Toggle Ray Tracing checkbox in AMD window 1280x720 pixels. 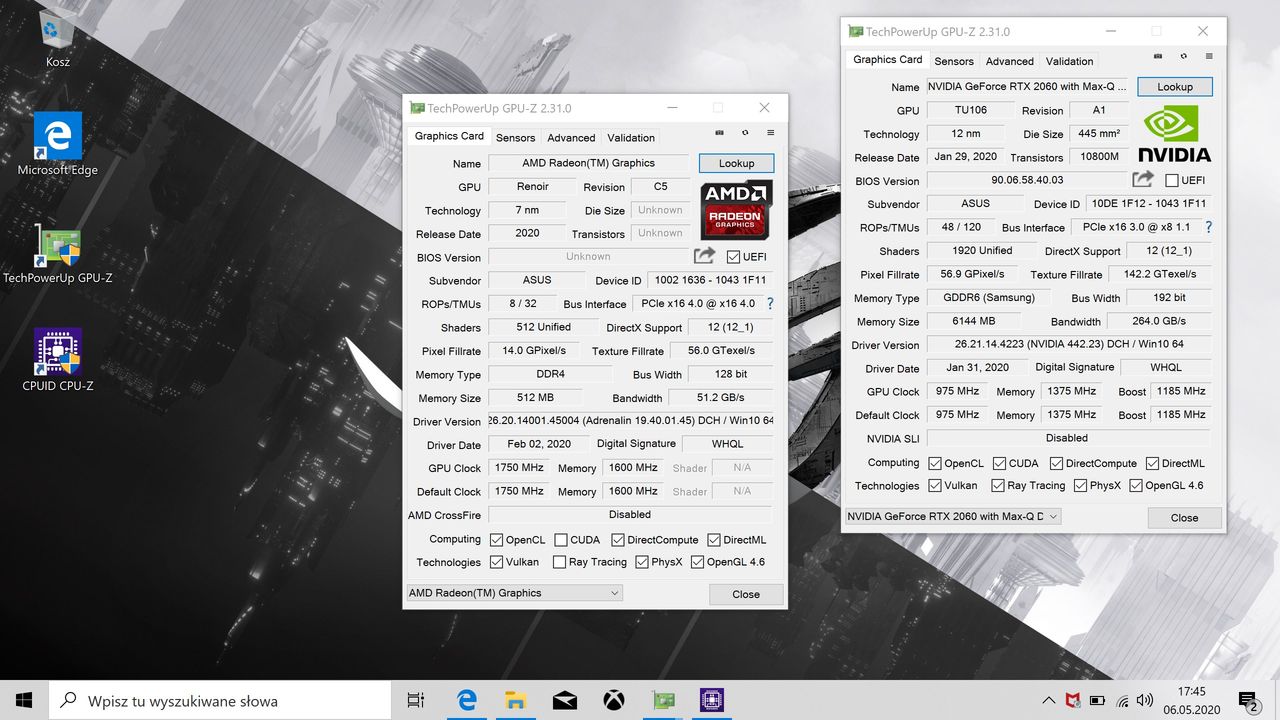(x=559, y=562)
